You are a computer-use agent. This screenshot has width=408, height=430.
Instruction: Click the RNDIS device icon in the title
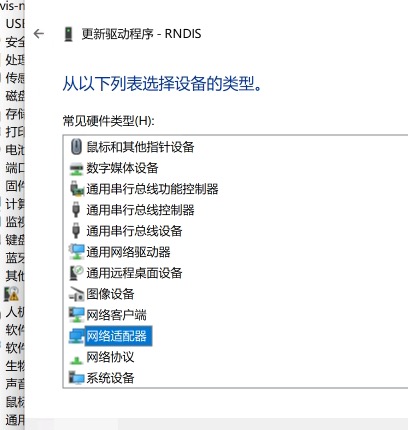[68, 34]
